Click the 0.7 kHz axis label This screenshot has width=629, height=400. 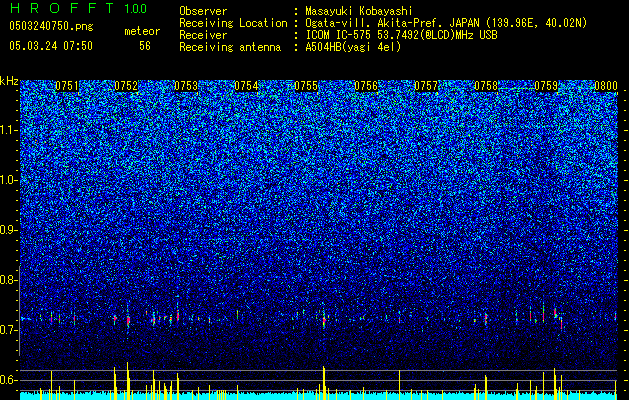pos(9,330)
